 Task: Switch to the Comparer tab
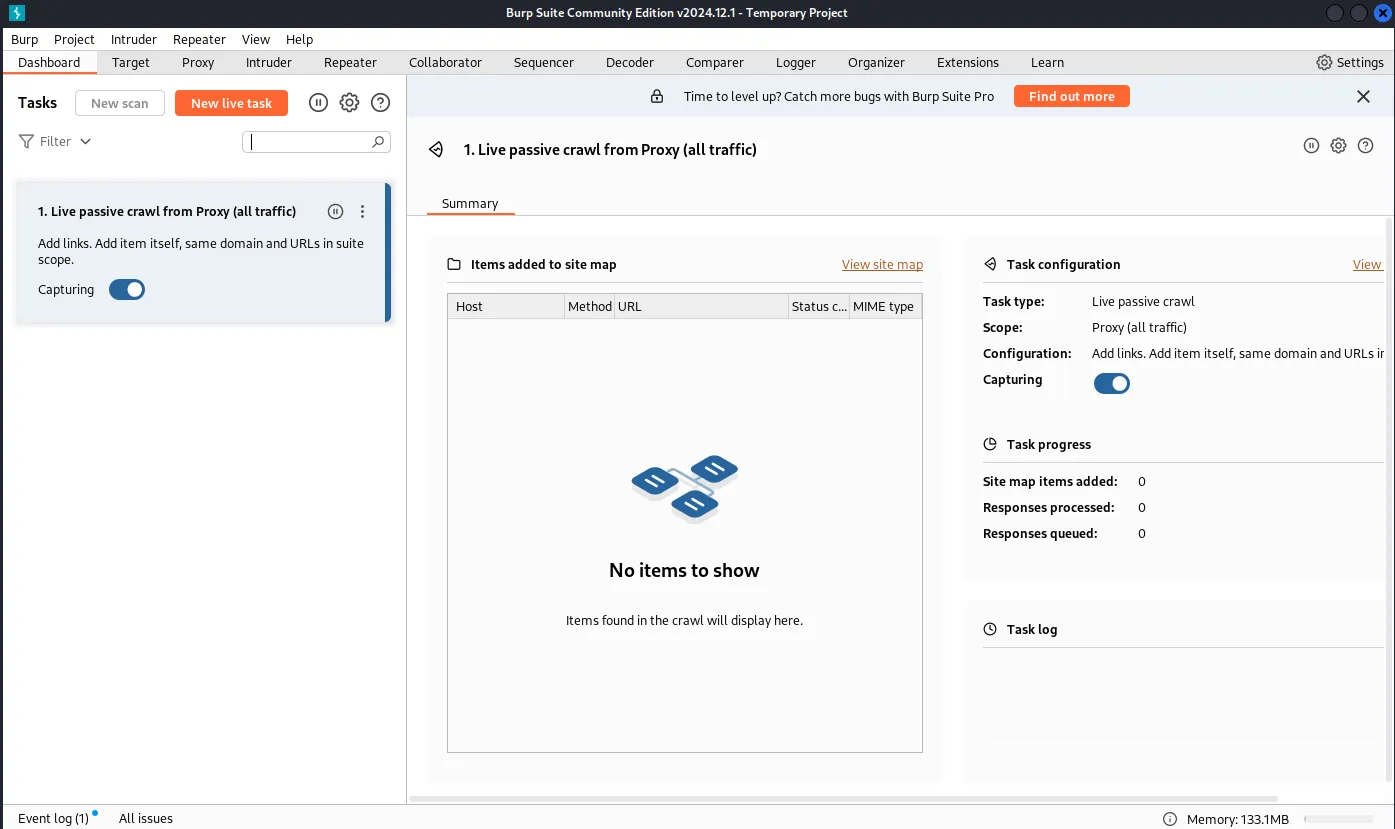click(715, 62)
